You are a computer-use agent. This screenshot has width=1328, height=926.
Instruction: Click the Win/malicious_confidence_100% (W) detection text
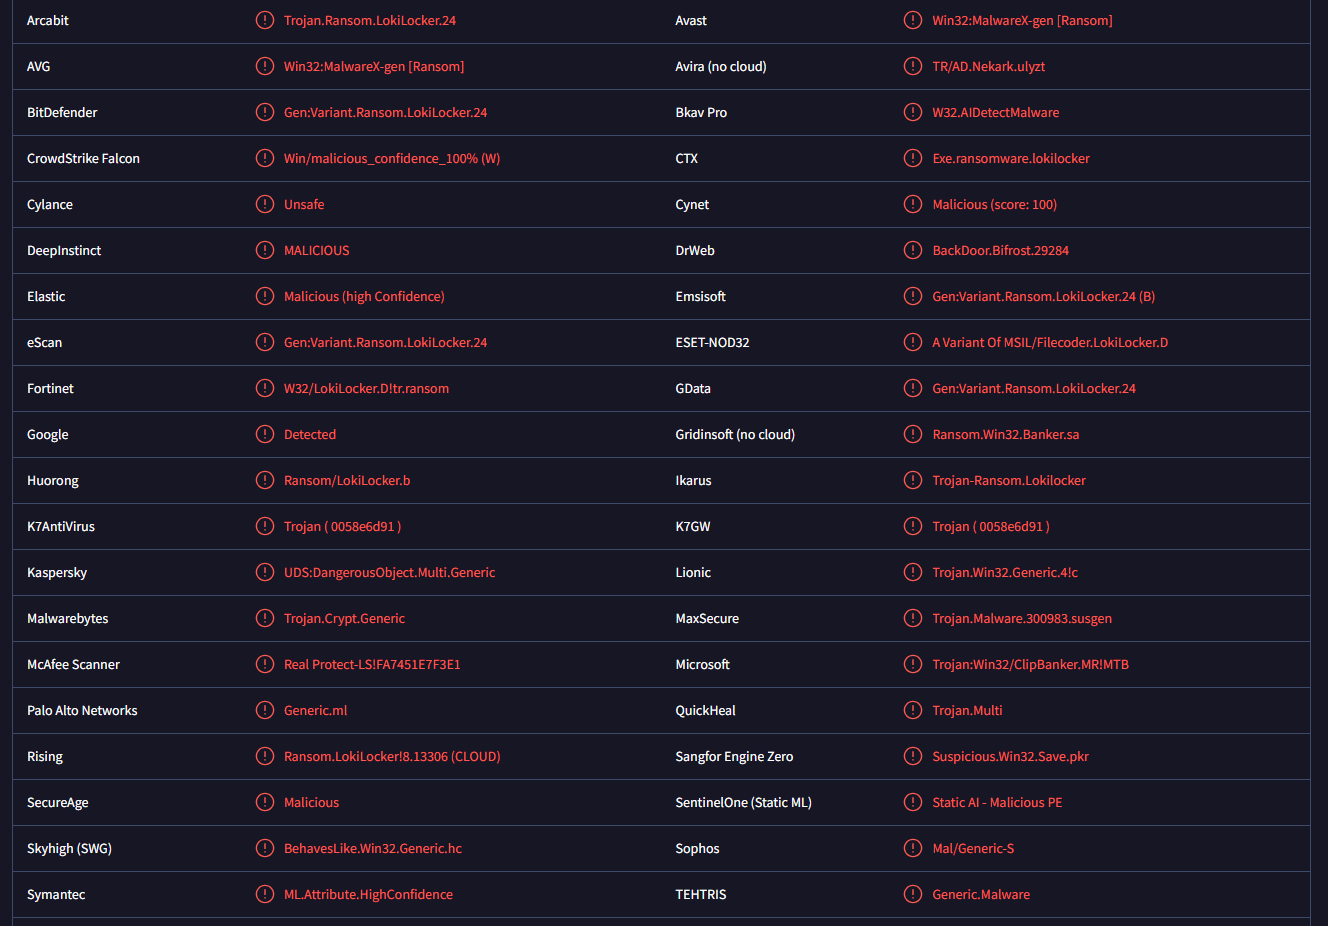392,158
